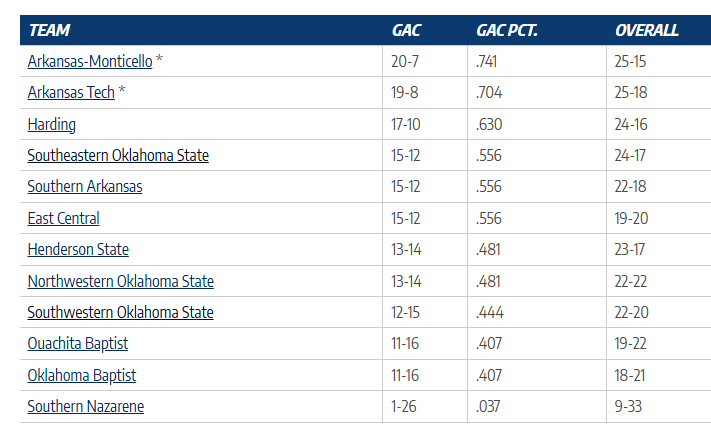Click Arkansas-Monticello's 20-7 GAC record
The height and width of the screenshot is (433, 711).
[406, 61]
